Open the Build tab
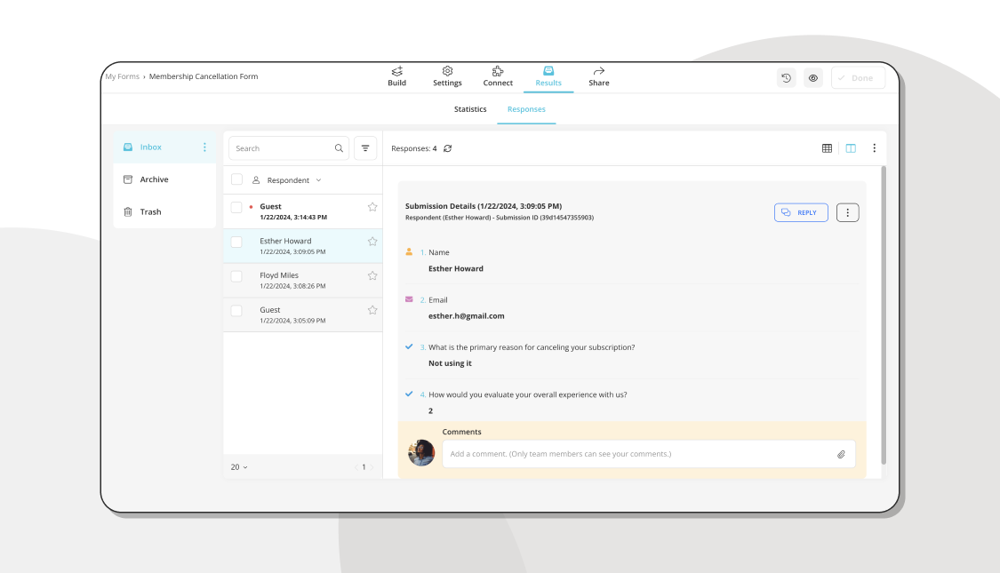The width and height of the screenshot is (1000, 573). coord(397,77)
